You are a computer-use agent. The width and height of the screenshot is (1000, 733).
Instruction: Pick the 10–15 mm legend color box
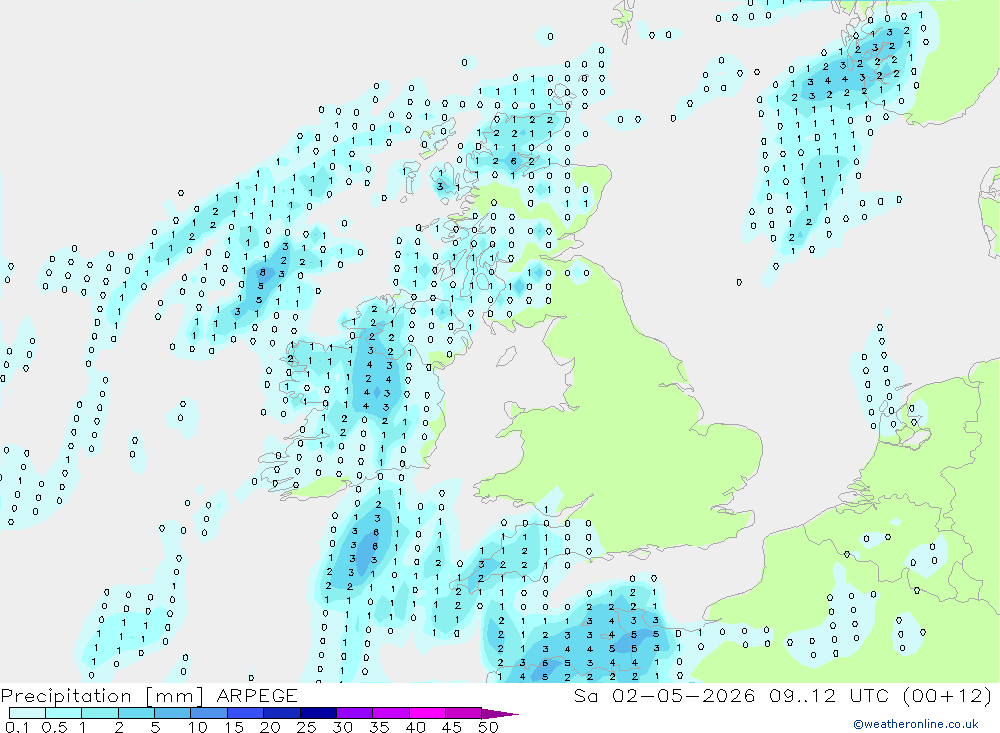tap(209, 713)
